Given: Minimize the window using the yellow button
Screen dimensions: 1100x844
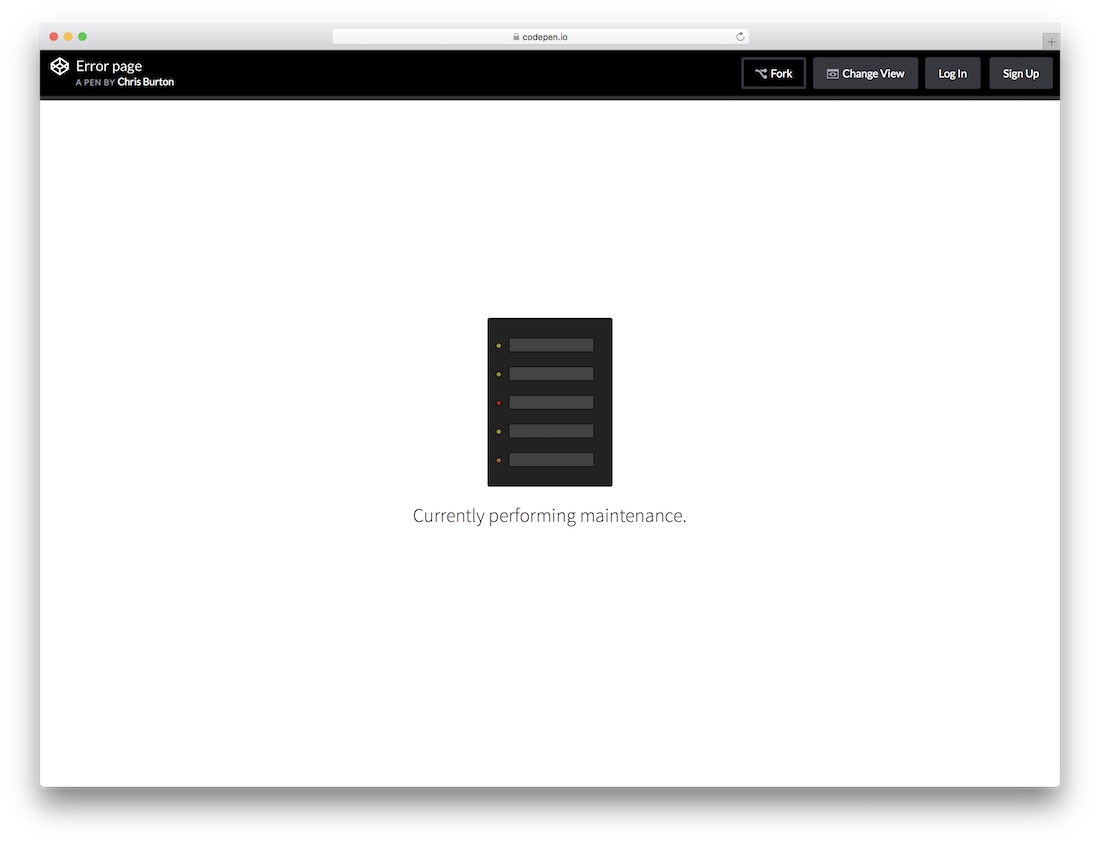Looking at the screenshot, I should tap(68, 37).
